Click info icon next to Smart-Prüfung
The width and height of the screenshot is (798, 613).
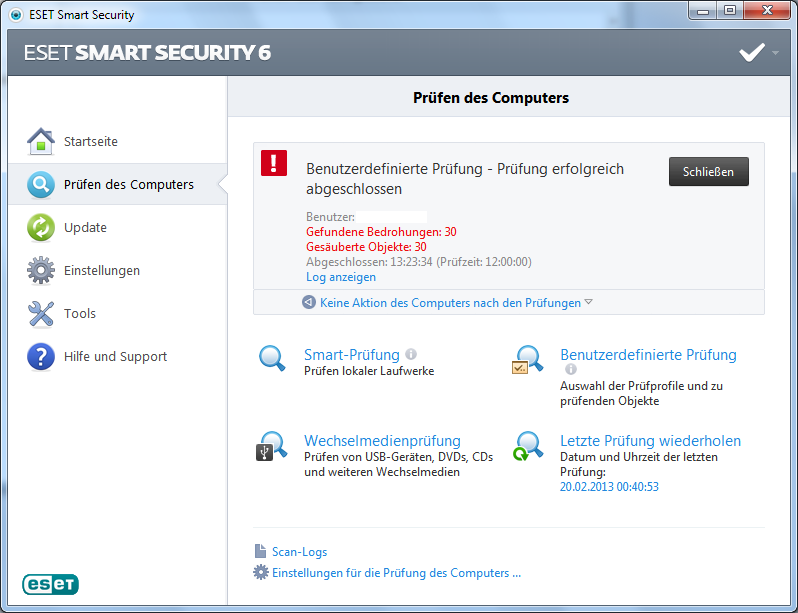[x=411, y=354]
